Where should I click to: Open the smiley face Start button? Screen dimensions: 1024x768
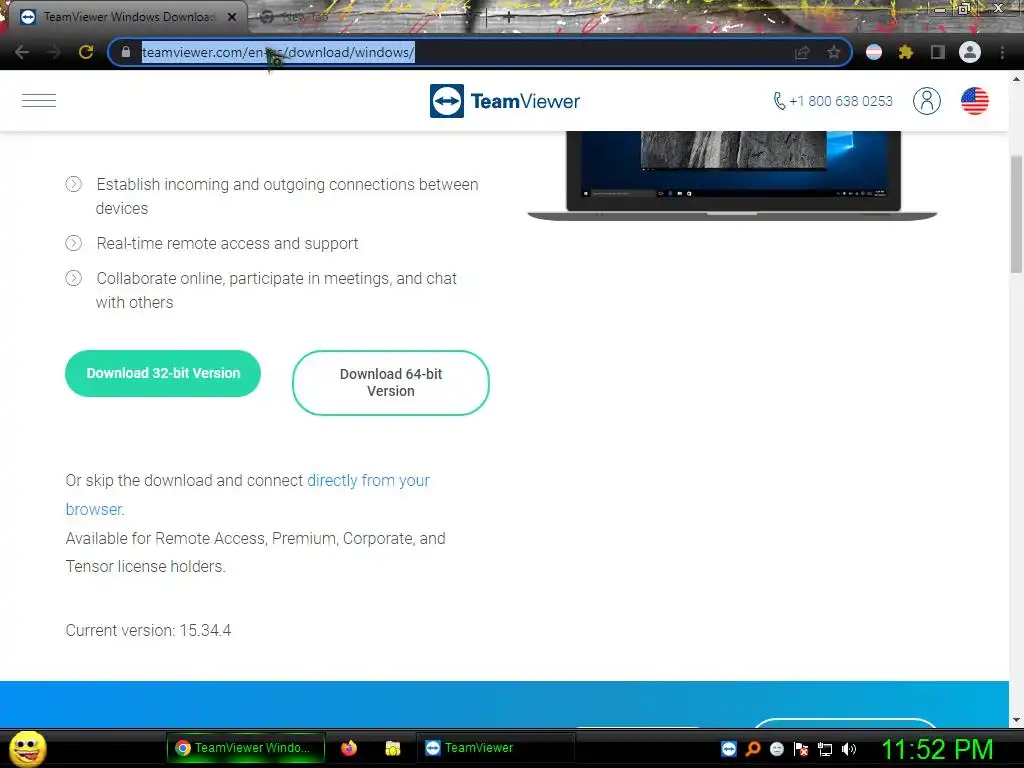[x=28, y=748]
